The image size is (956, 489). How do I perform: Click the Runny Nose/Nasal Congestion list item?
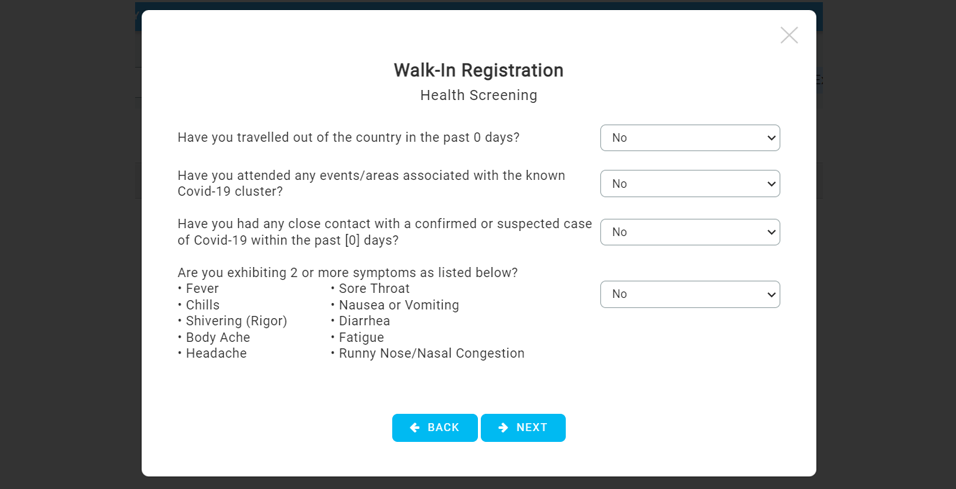click(x=427, y=353)
